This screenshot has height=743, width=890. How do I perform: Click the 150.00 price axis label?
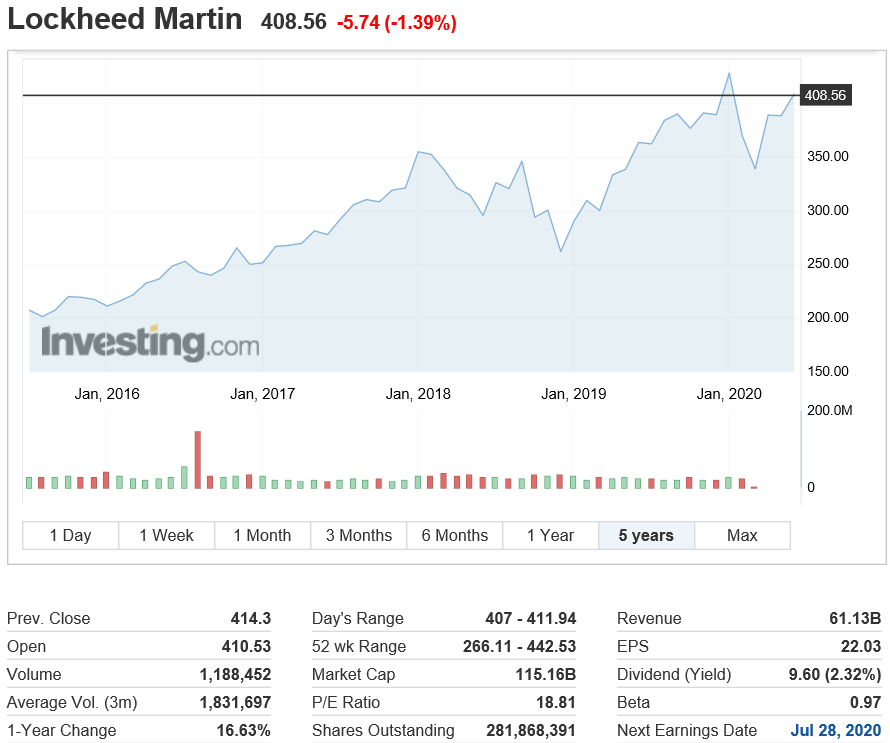(x=828, y=371)
